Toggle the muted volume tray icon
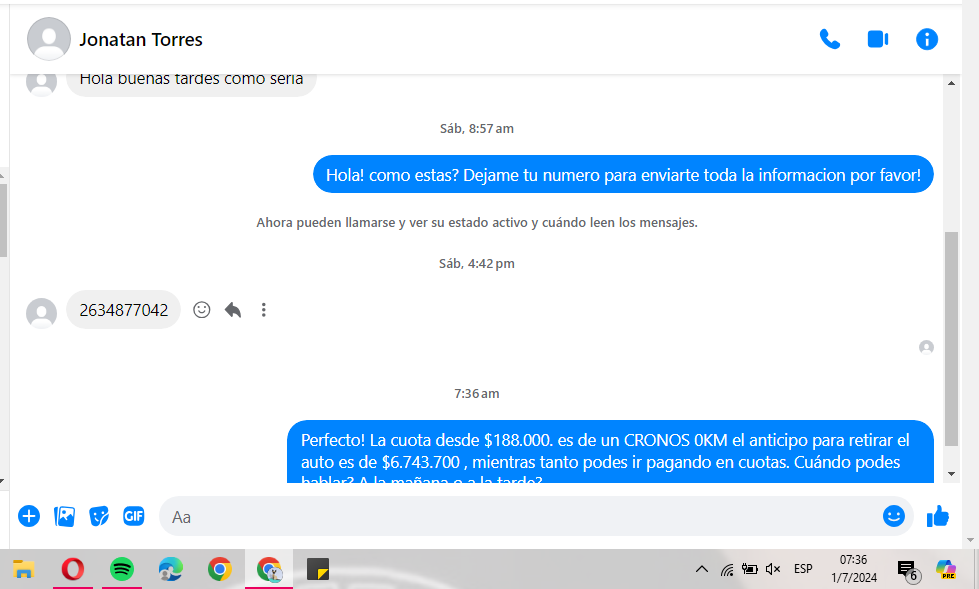This screenshot has height=589, width=979. 772,569
